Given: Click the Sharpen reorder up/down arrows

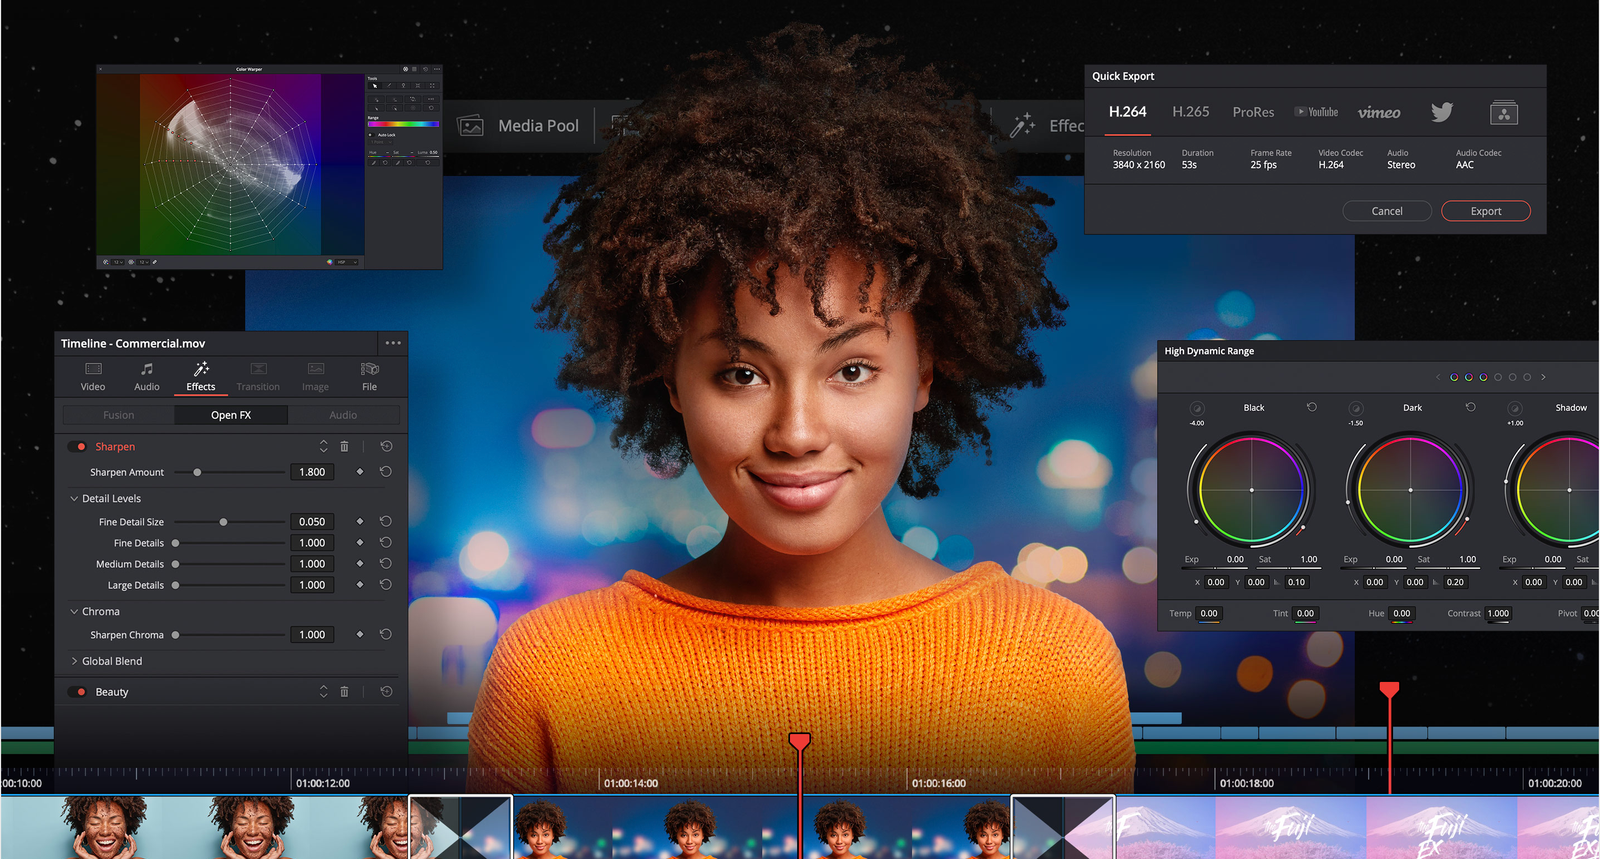Looking at the screenshot, I should pos(323,446).
